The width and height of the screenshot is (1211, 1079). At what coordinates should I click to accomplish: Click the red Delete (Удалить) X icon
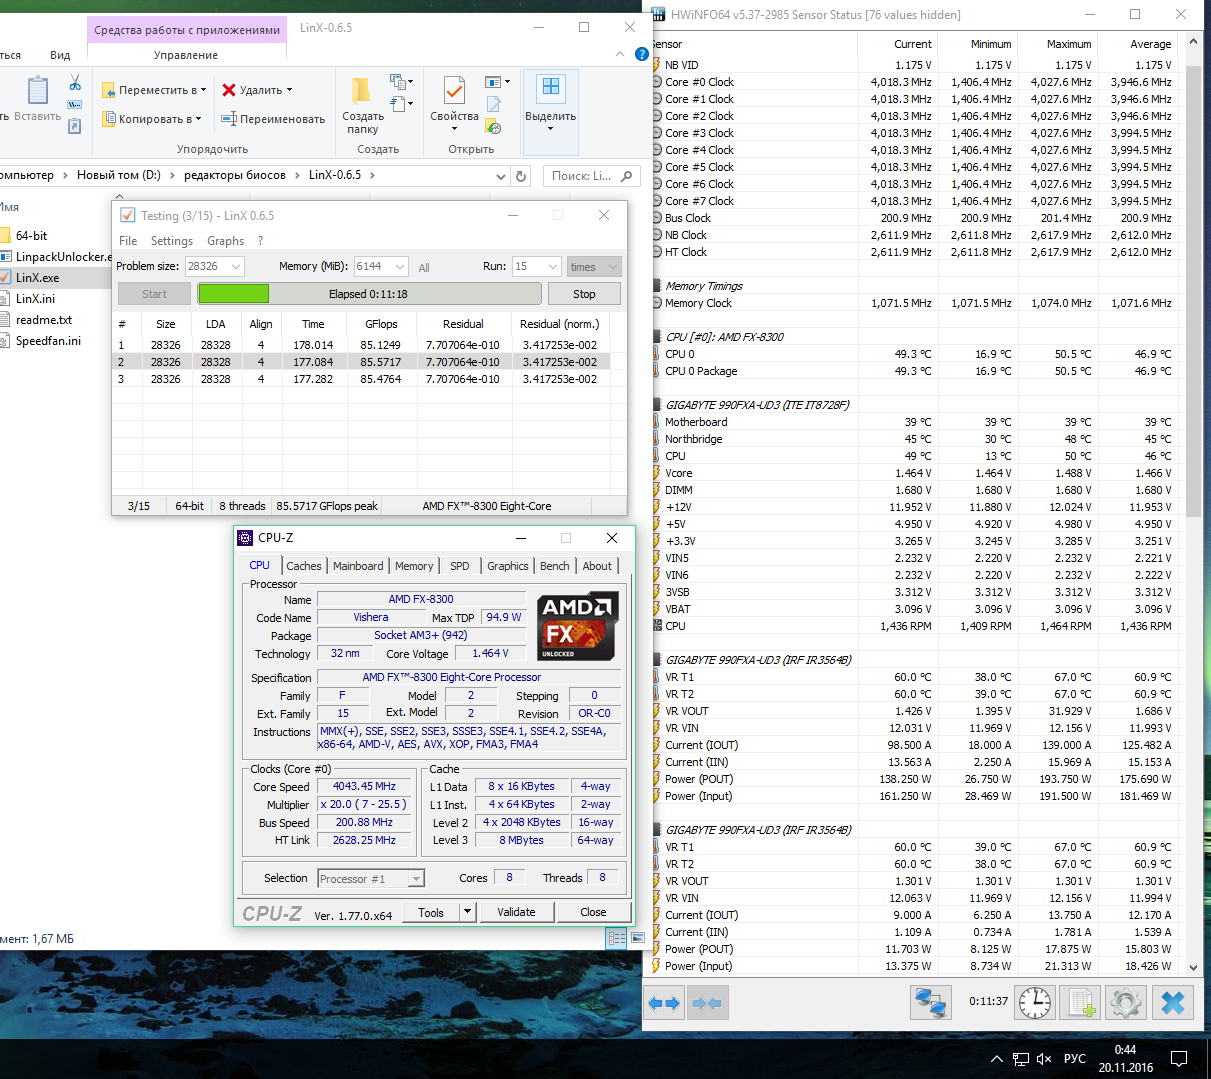229,90
